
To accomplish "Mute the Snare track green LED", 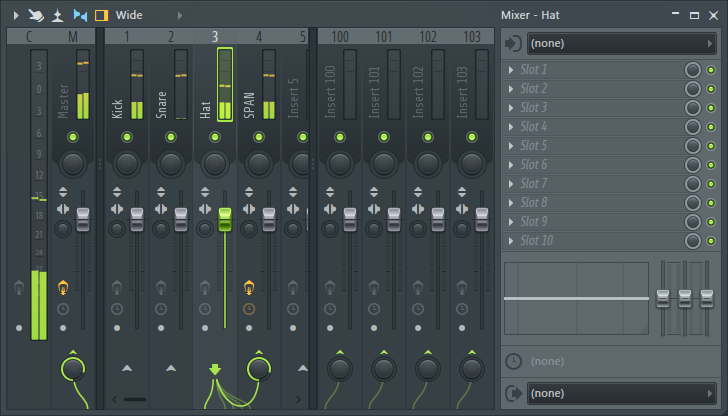I will click(171, 137).
